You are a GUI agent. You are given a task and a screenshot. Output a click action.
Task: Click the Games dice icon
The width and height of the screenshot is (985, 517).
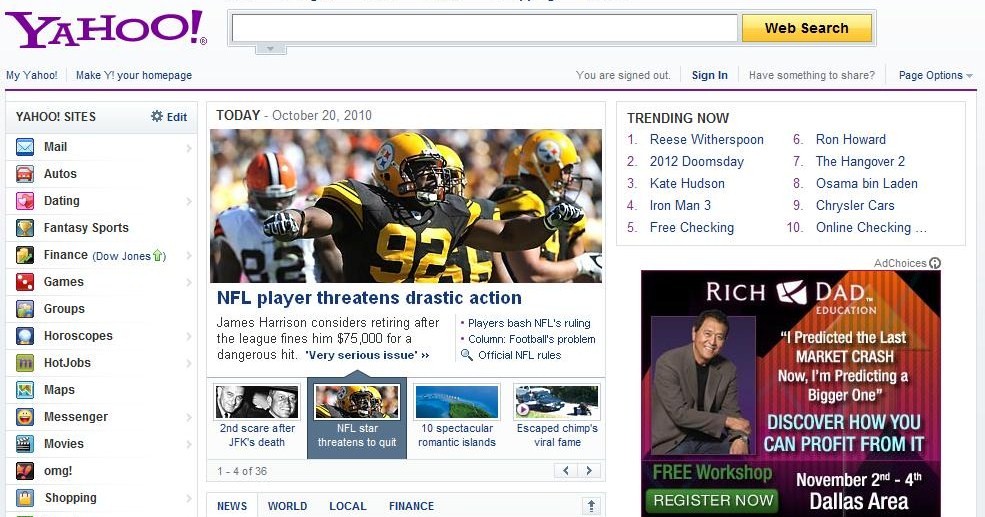point(25,282)
